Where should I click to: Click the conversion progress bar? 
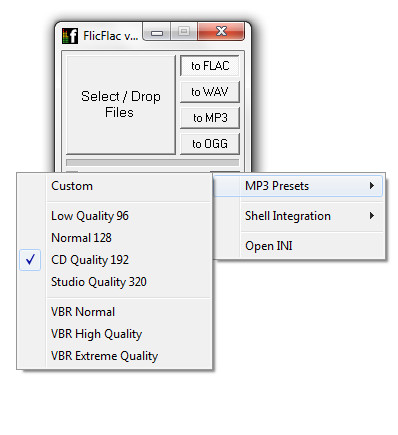click(x=153, y=162)
